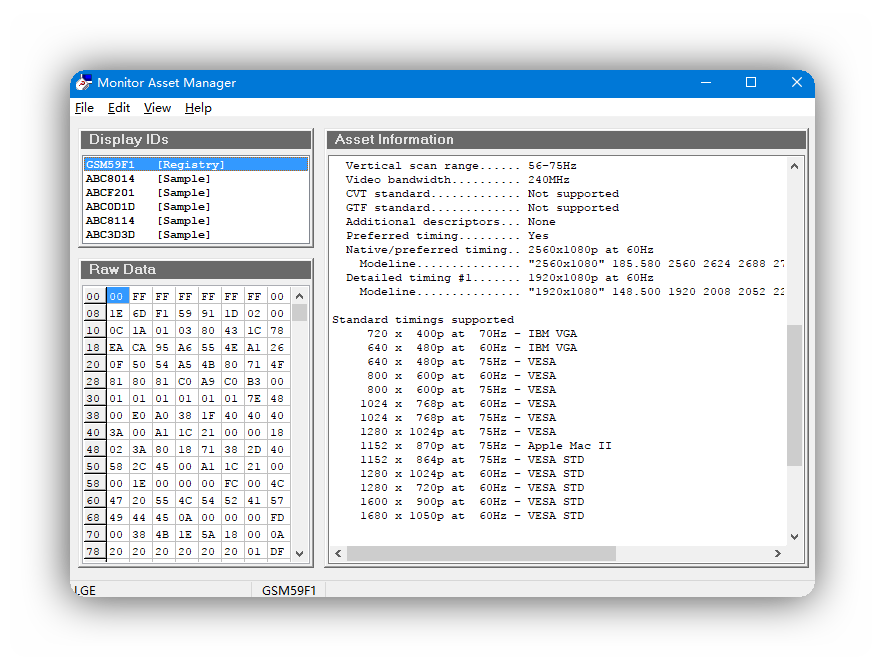Click the Native/preferred timing 2560x1080p line
Viewport: 885px width, 667px height.
(500, 249)
